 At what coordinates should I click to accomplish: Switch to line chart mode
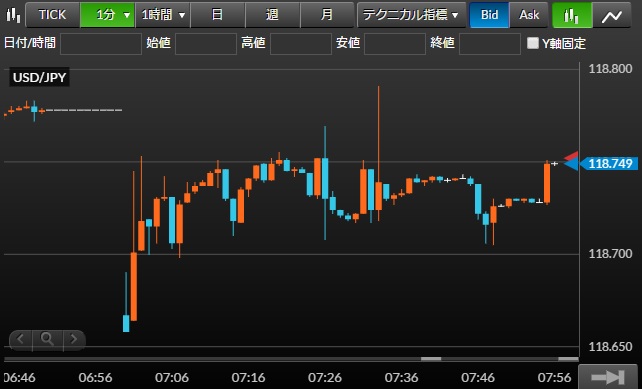click(612, 15)
